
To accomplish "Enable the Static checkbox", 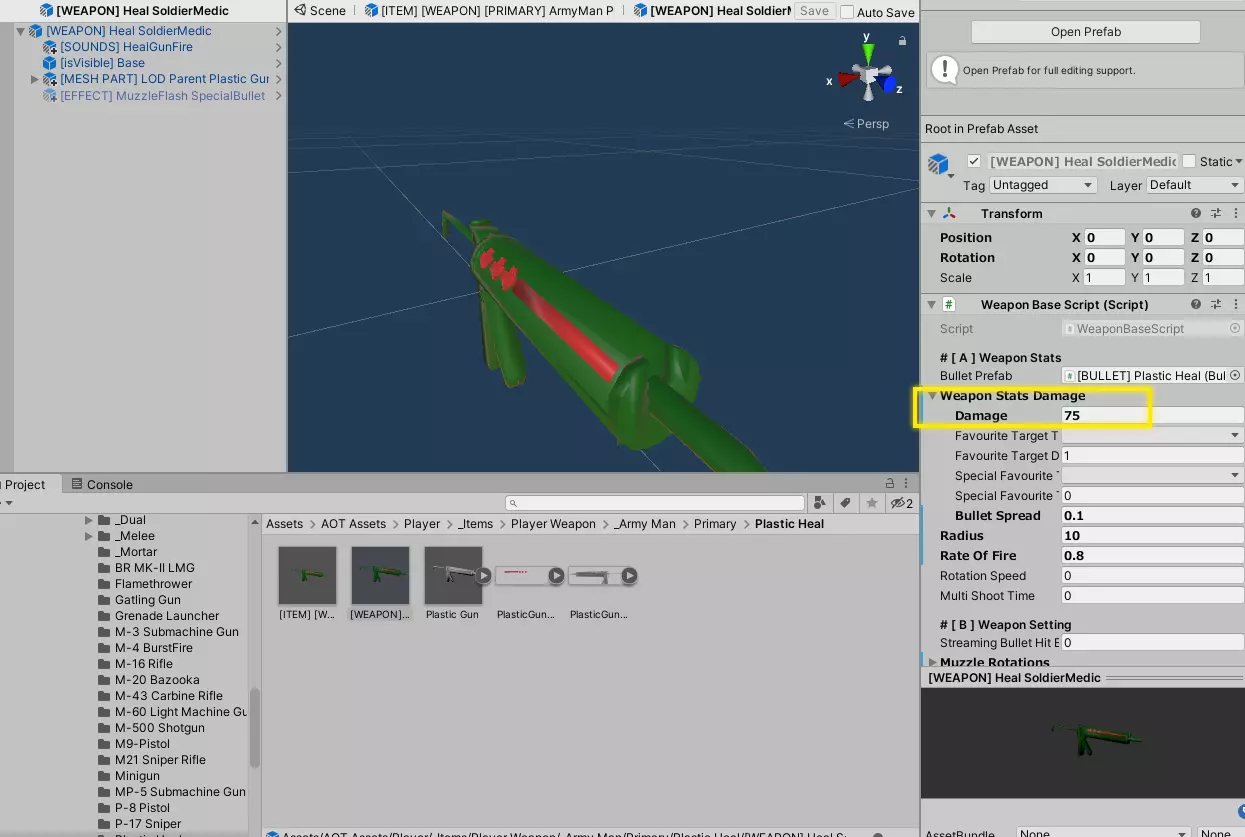I will [x=1189, y=161].
